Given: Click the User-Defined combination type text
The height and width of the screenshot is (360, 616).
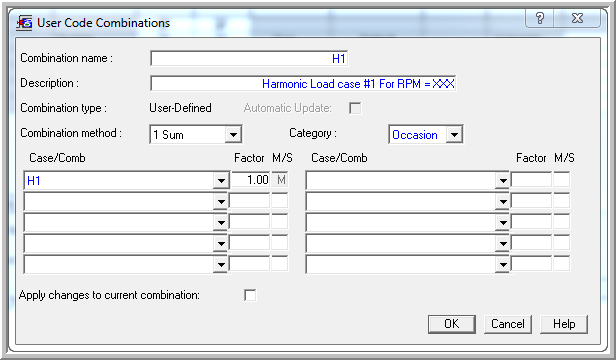Looking at the screenshot, I should tap(180, 108).
